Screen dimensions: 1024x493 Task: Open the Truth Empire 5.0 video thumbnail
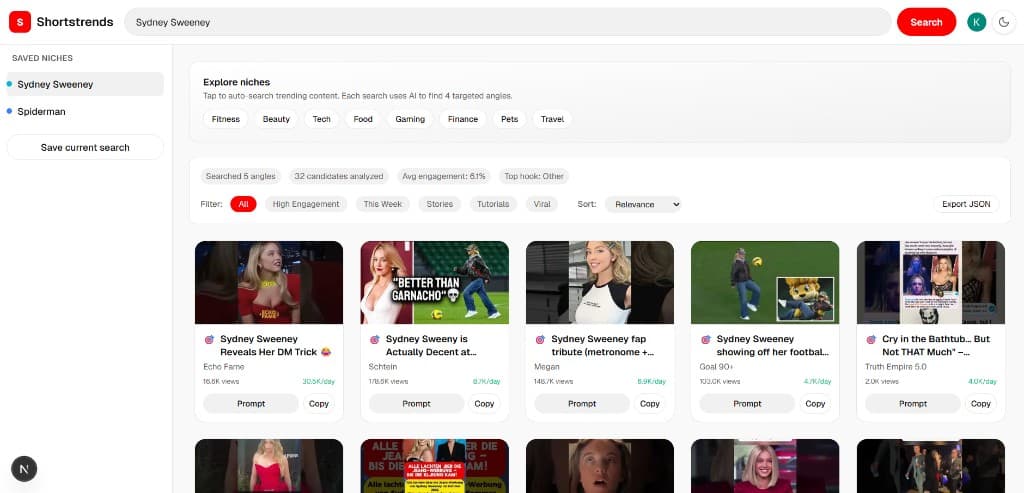click(x=931, y=283)
